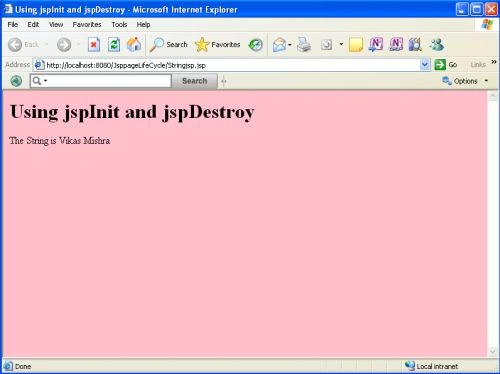Viewport: 500px width, 374px height.
Task: Open the Favorites menu
Action: click(x=87, y=24)
